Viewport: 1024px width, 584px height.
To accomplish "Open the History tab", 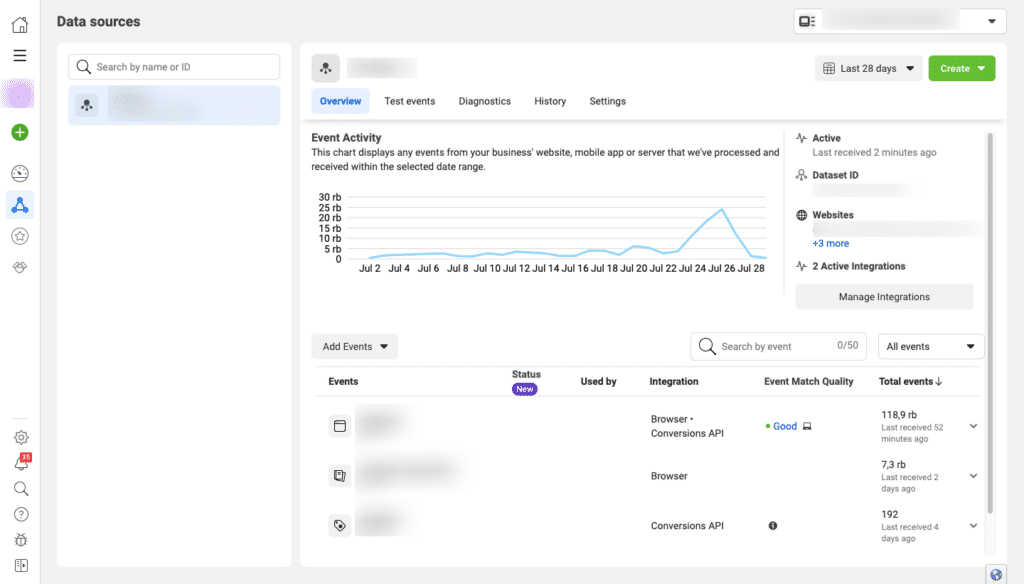I will click(x=550, y=101).
